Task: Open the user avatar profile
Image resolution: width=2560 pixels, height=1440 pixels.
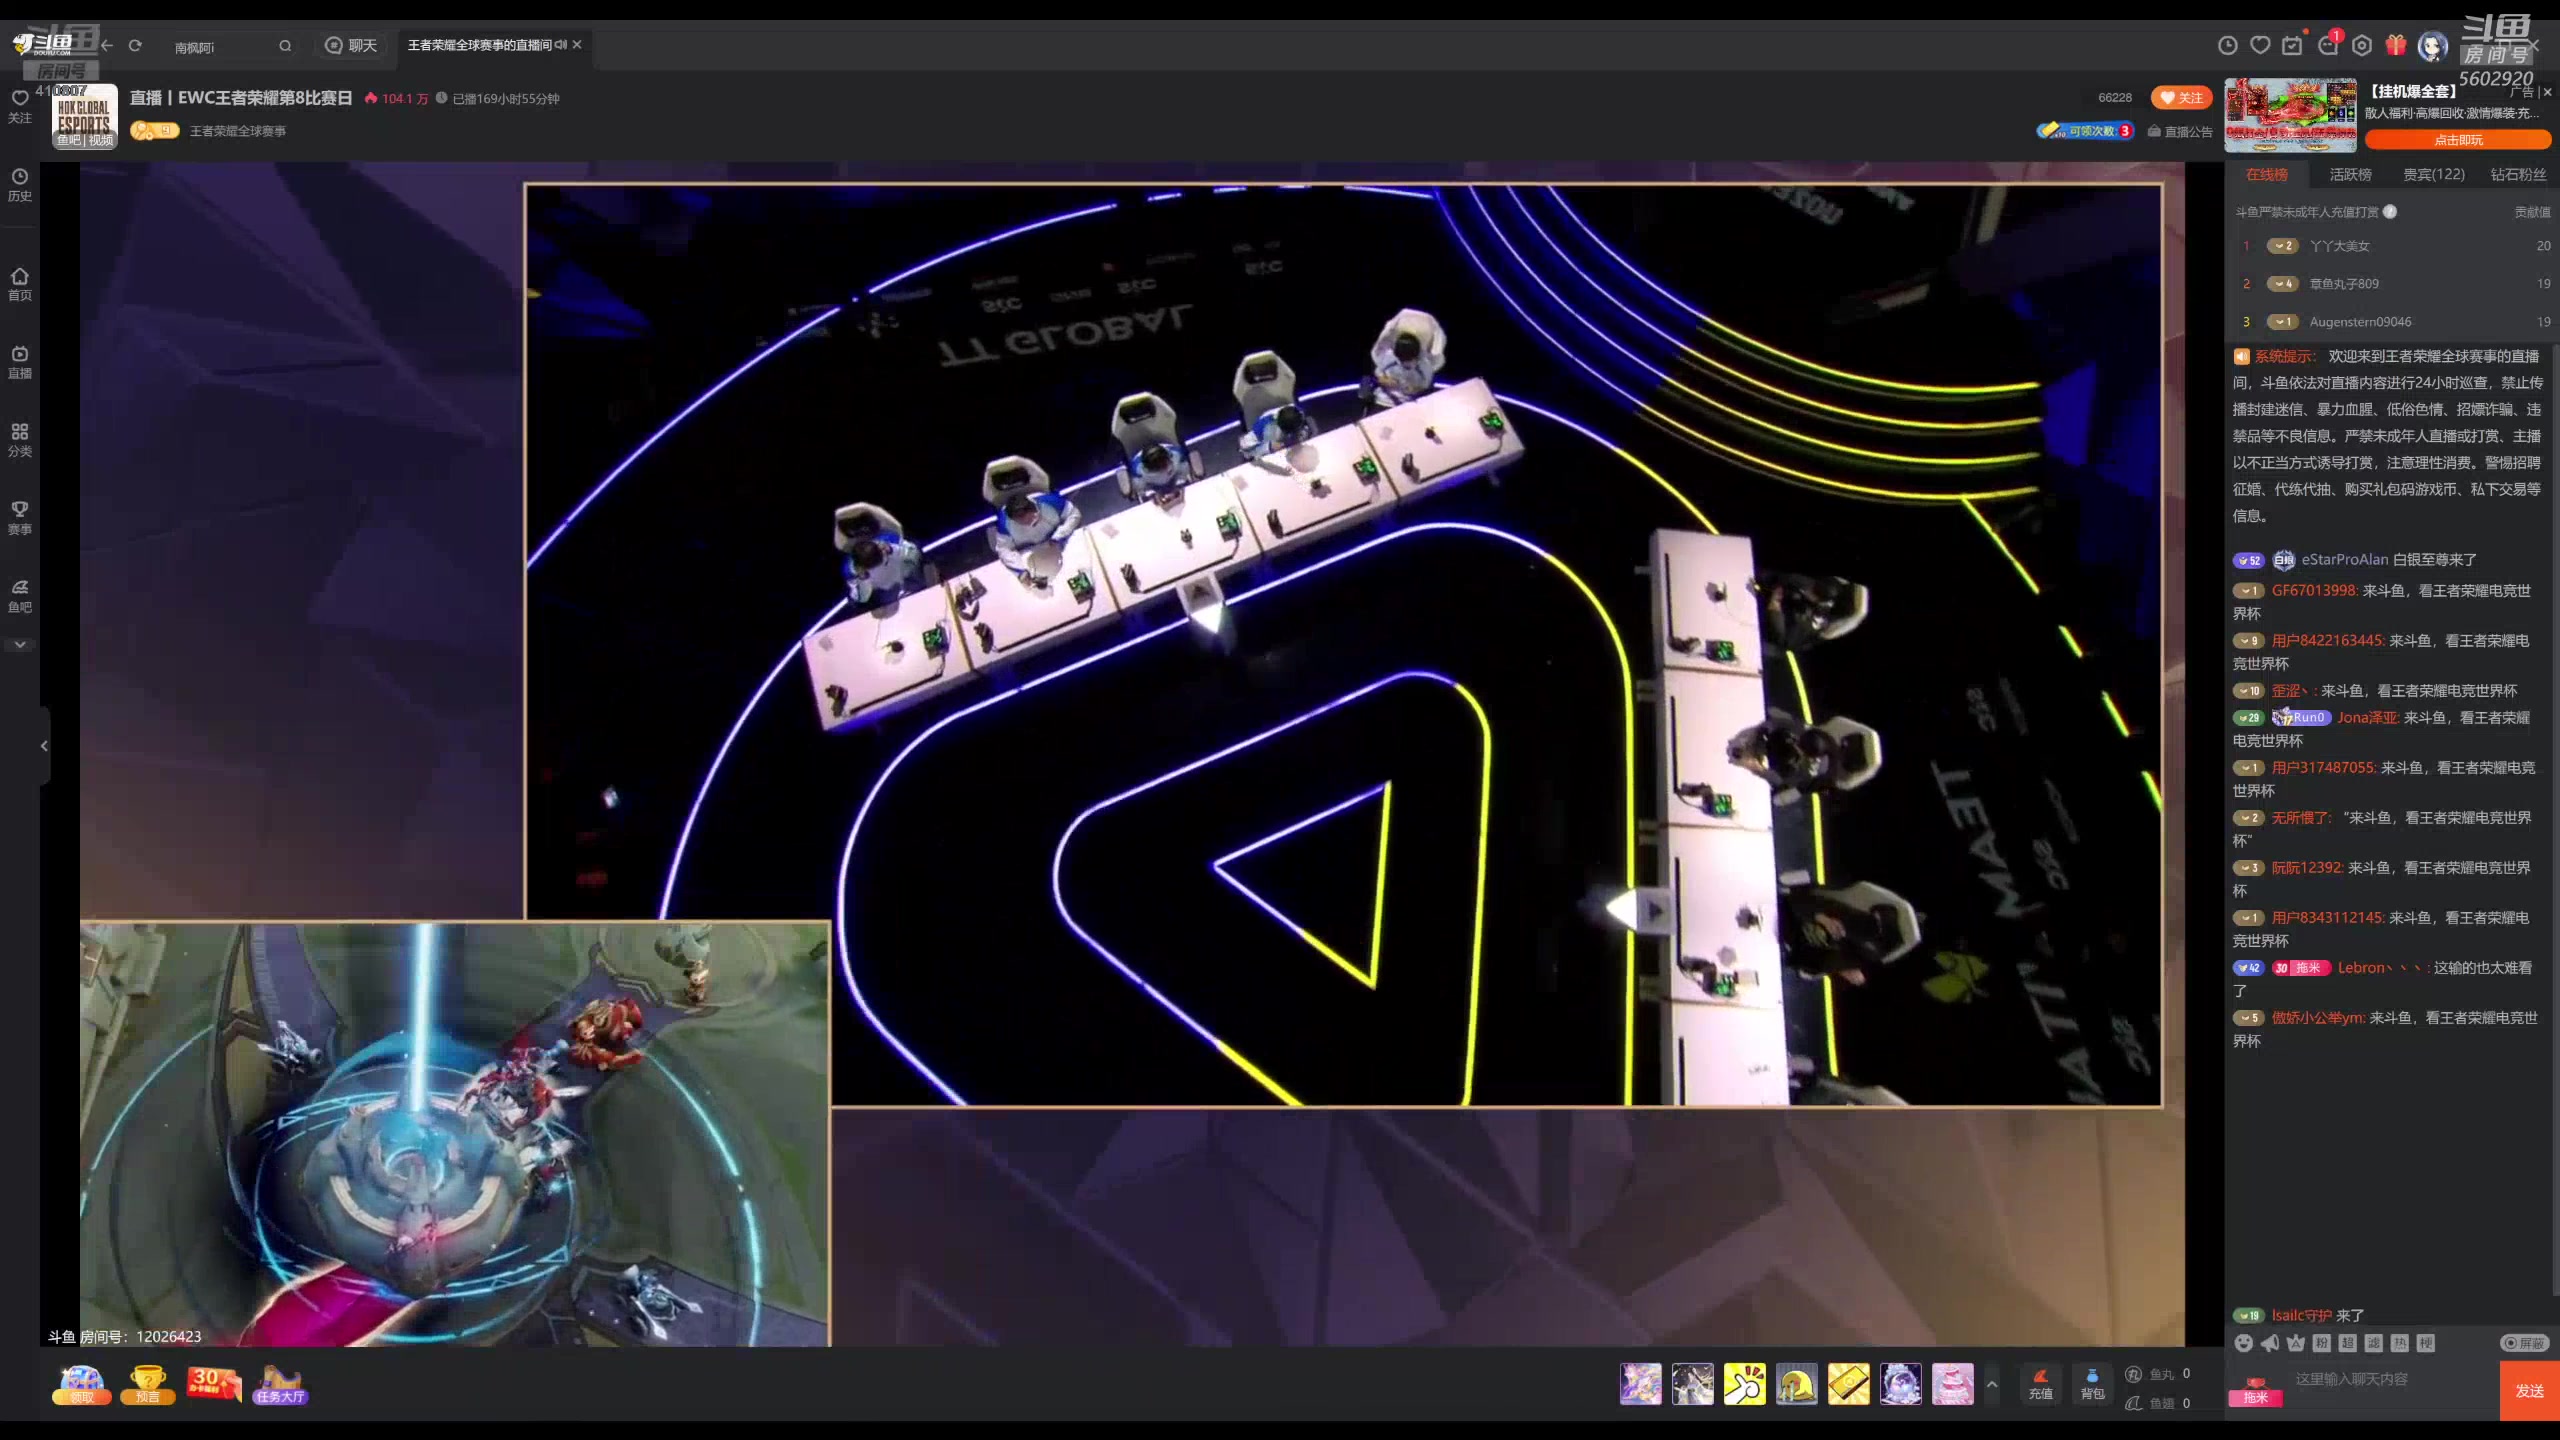Action: (2432, 46)
